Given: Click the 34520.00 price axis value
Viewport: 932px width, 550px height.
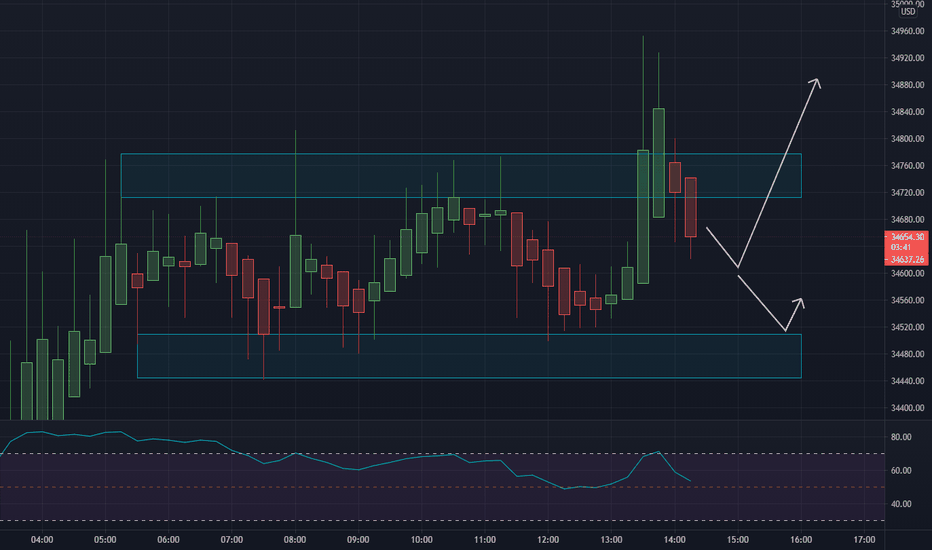Looking at the screenshot, I should coord(907,327).
